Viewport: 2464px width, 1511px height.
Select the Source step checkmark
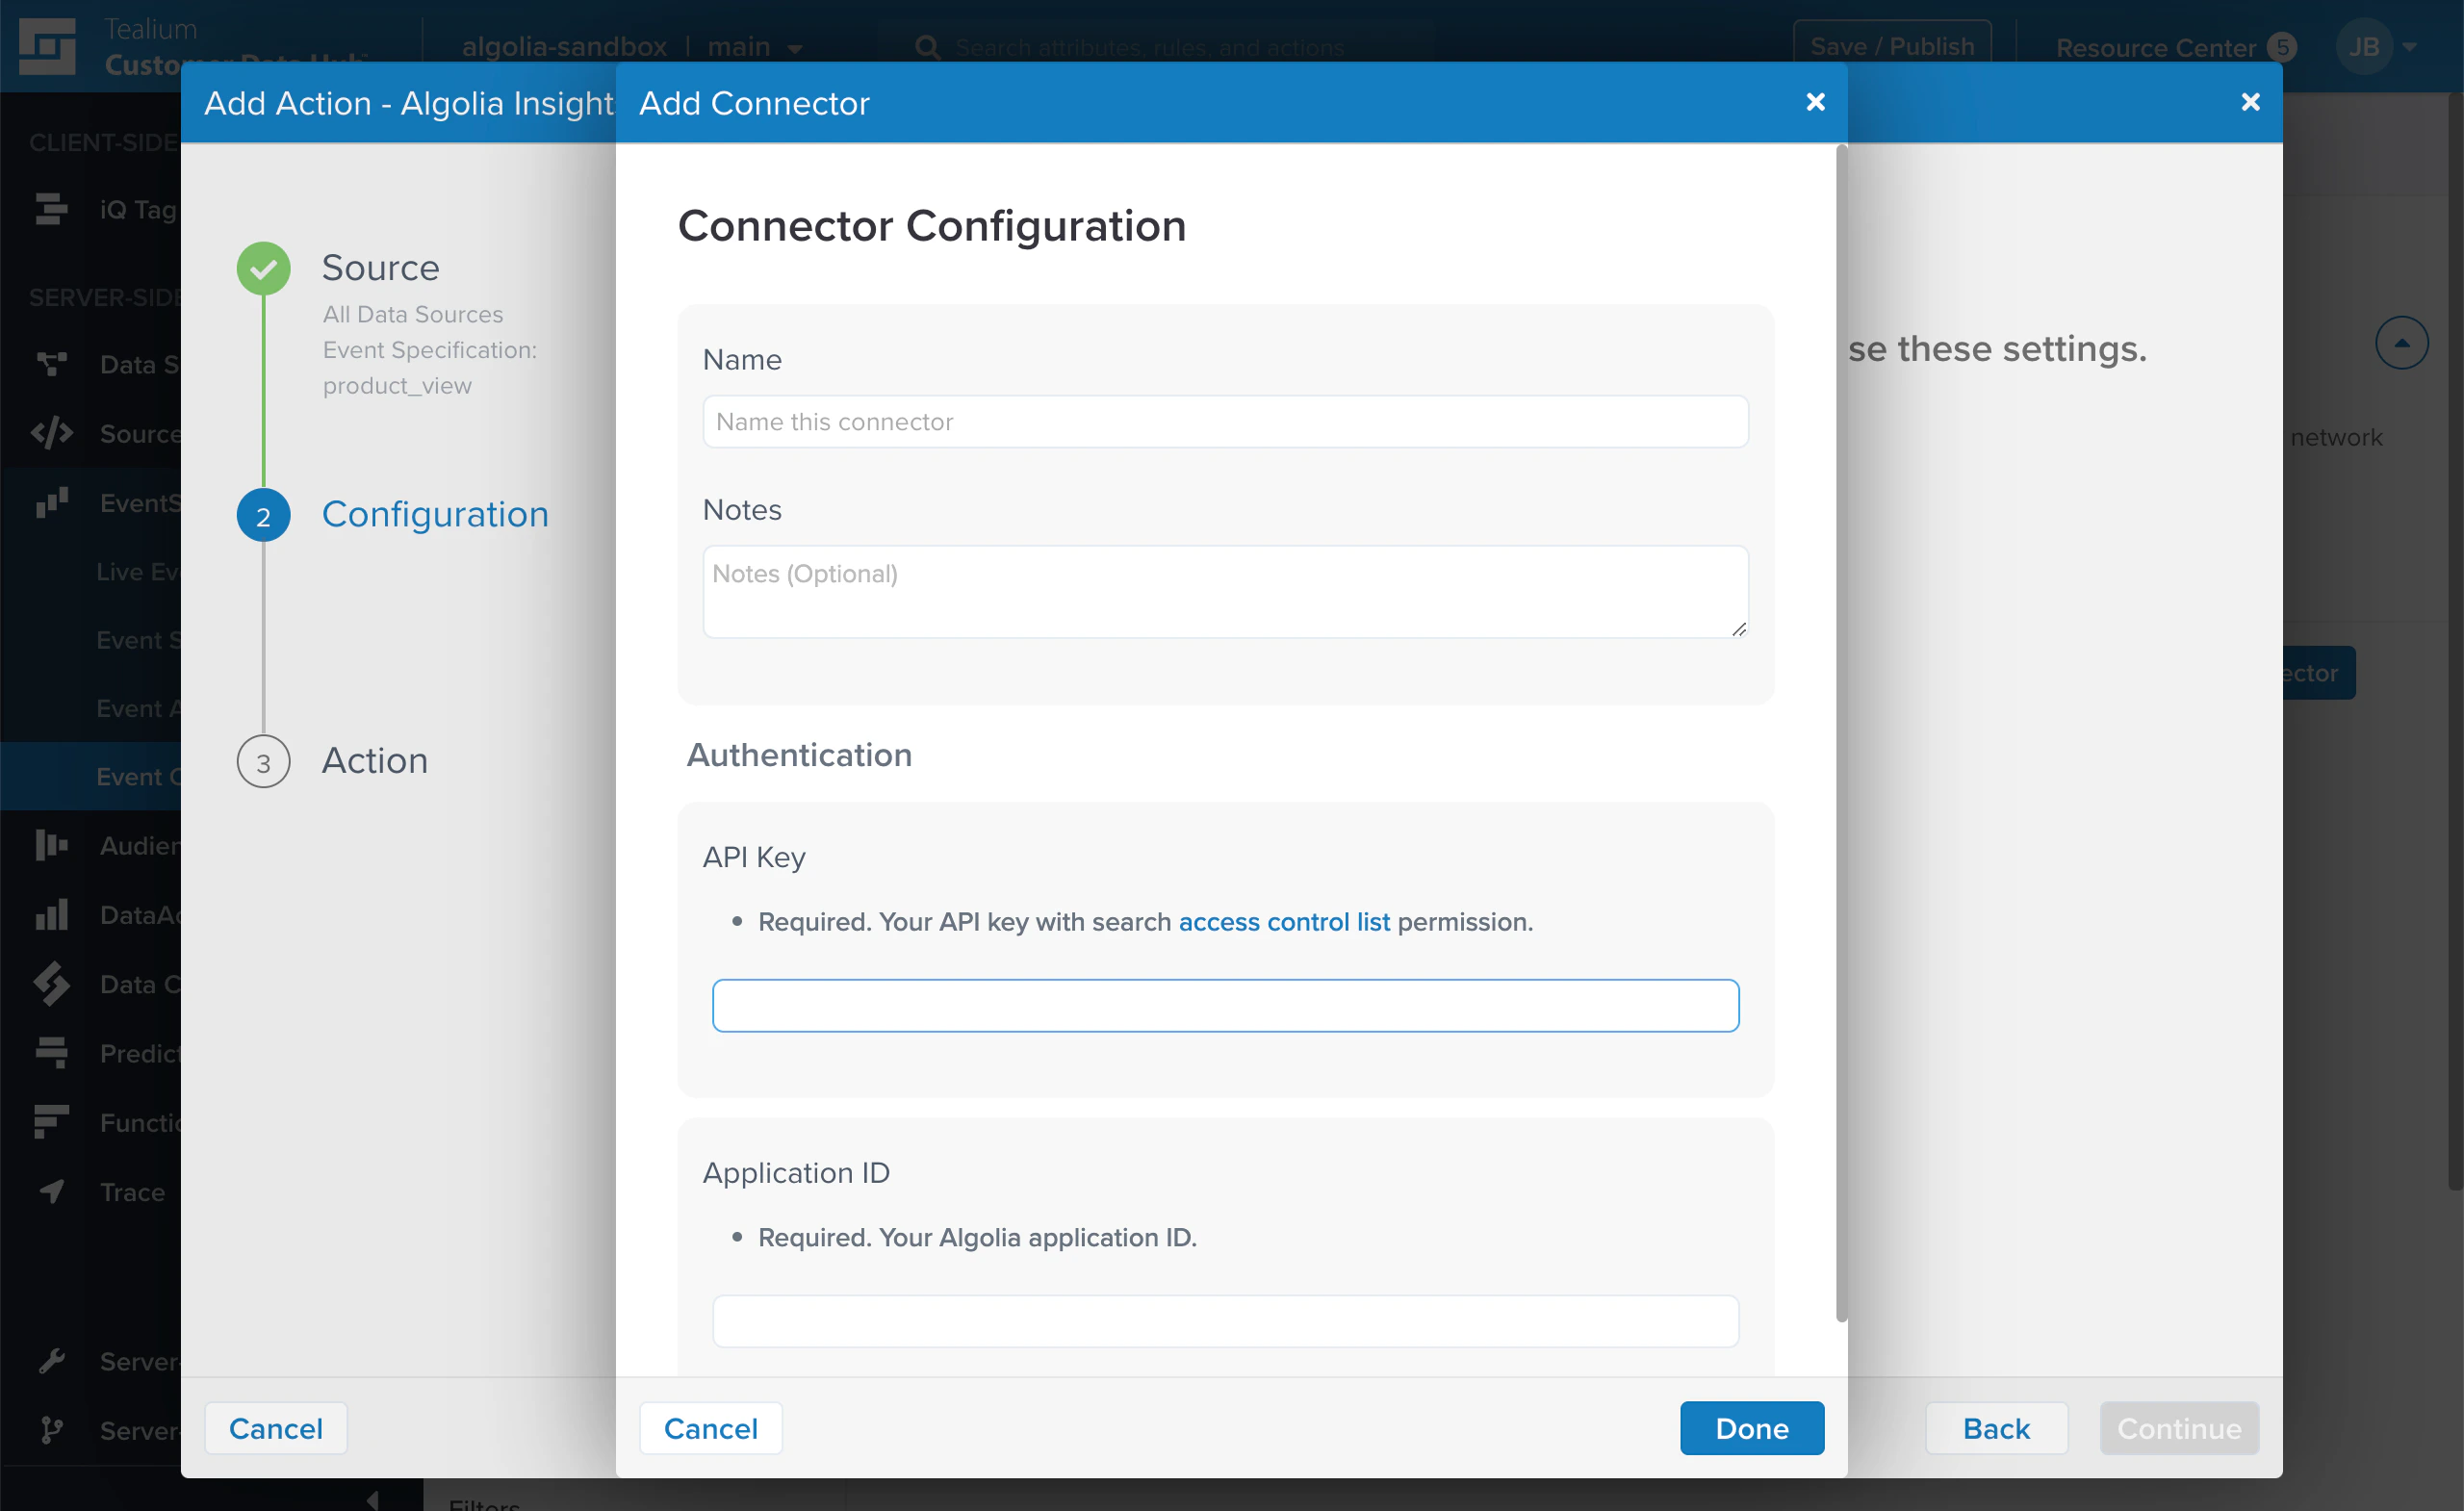(263, 268)
